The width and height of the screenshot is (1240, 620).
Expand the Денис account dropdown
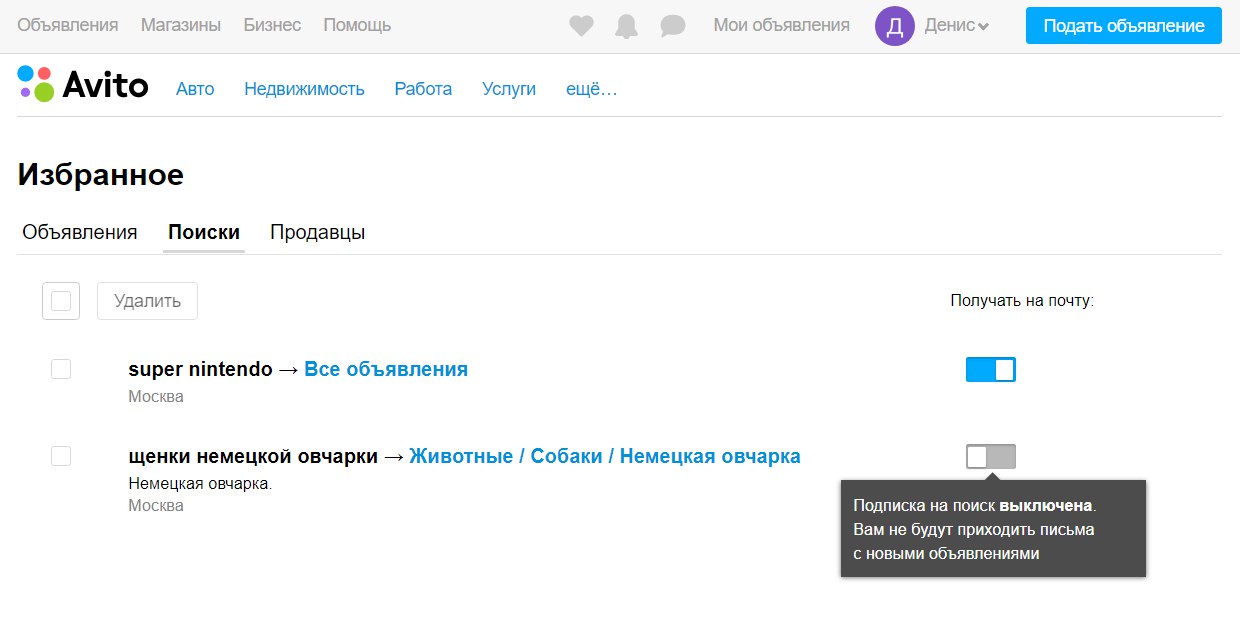pyautogui.click(x=957, y=26)
